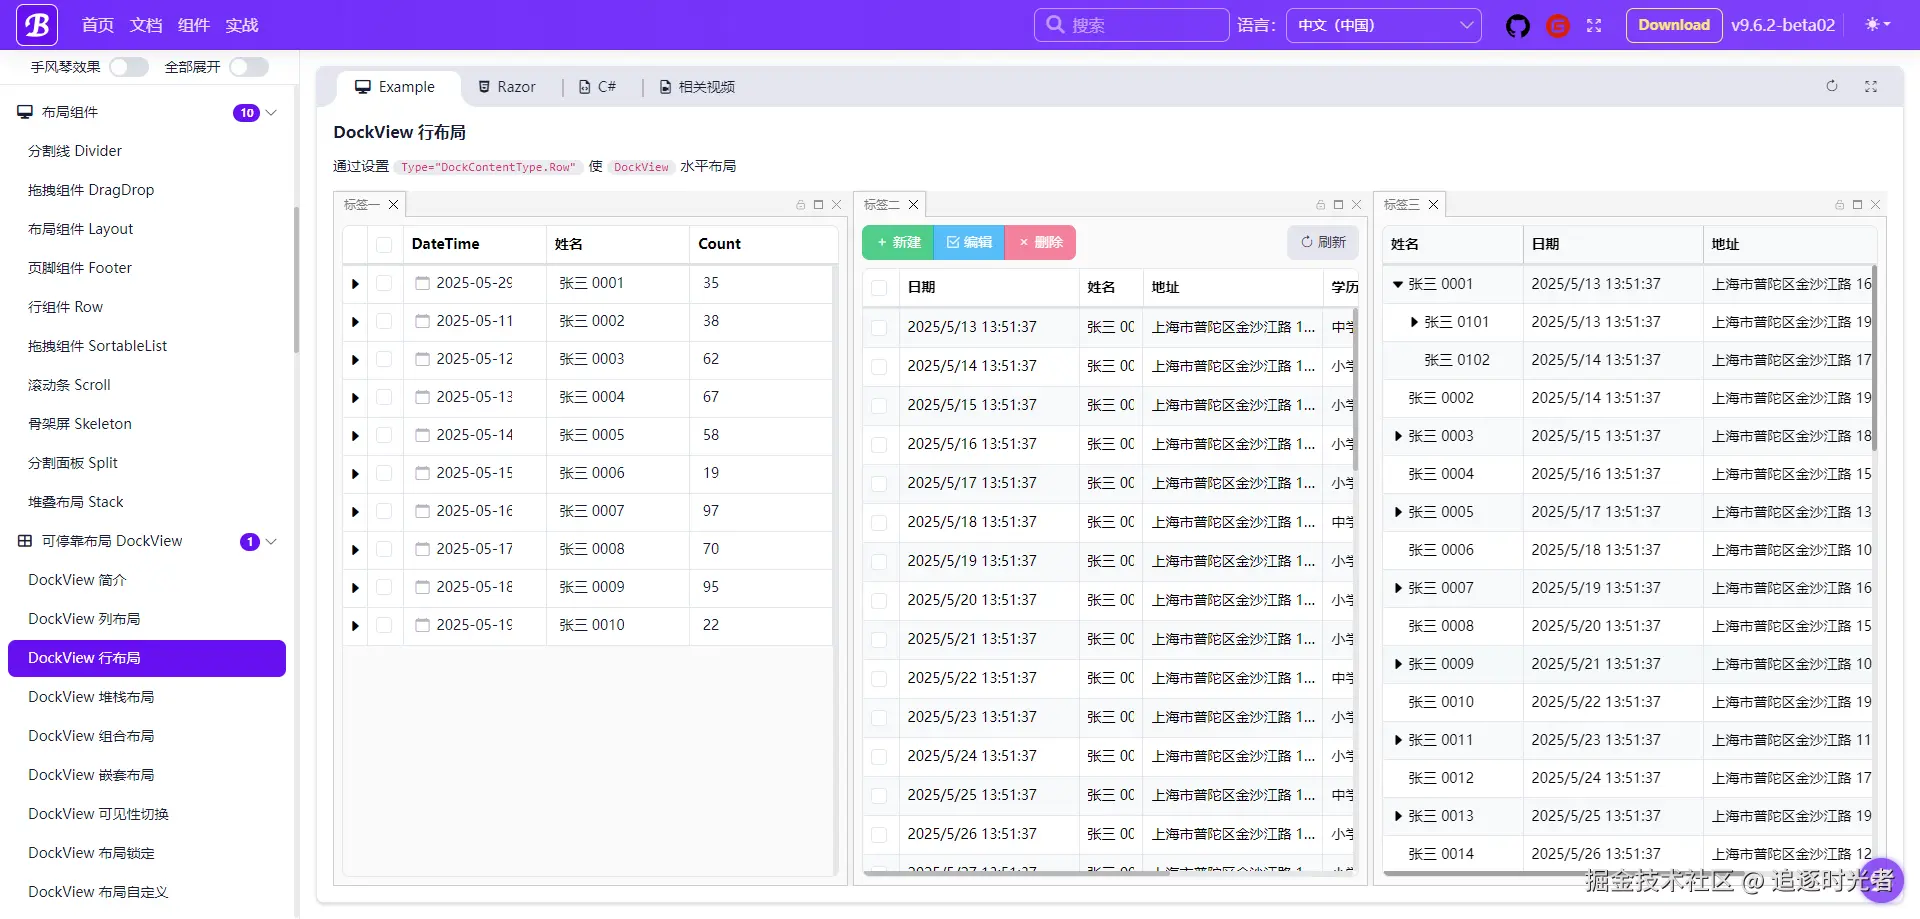Viewport: 1920px width, 919px height.
Task: Toggle fullscreen icon in top navbar
Action: click(1594, 26)
